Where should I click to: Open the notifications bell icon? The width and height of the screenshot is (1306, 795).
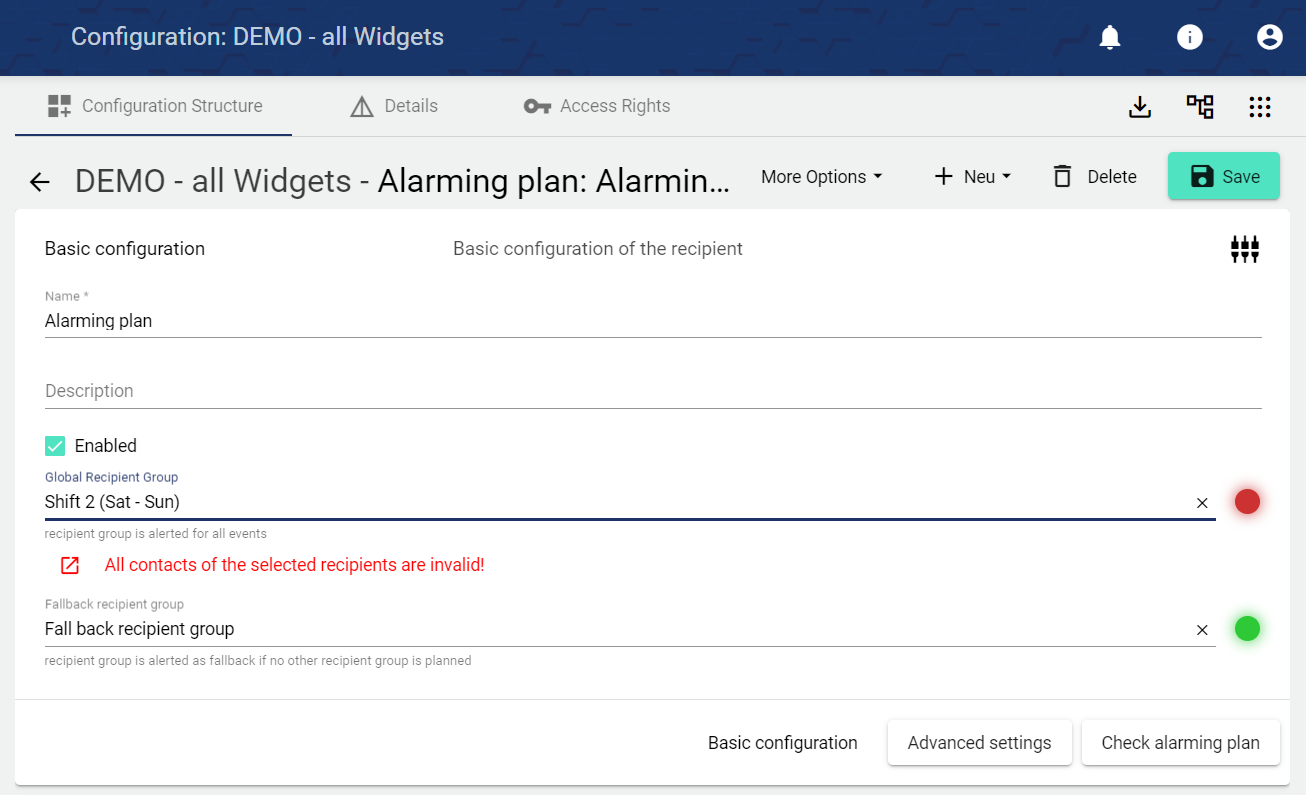coord(1110,38)
